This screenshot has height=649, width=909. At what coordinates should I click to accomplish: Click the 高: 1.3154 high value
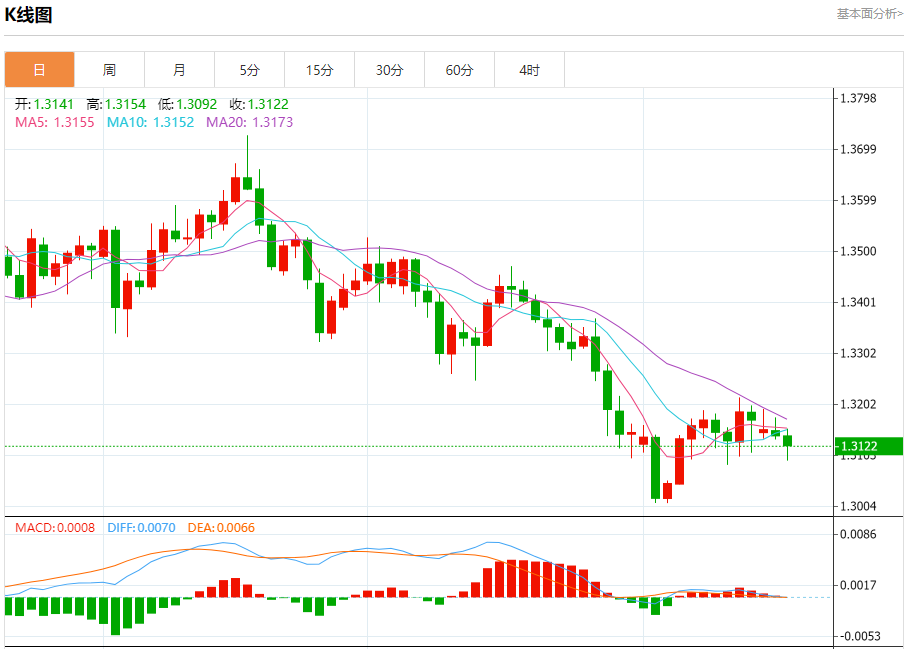pos(116,104)
